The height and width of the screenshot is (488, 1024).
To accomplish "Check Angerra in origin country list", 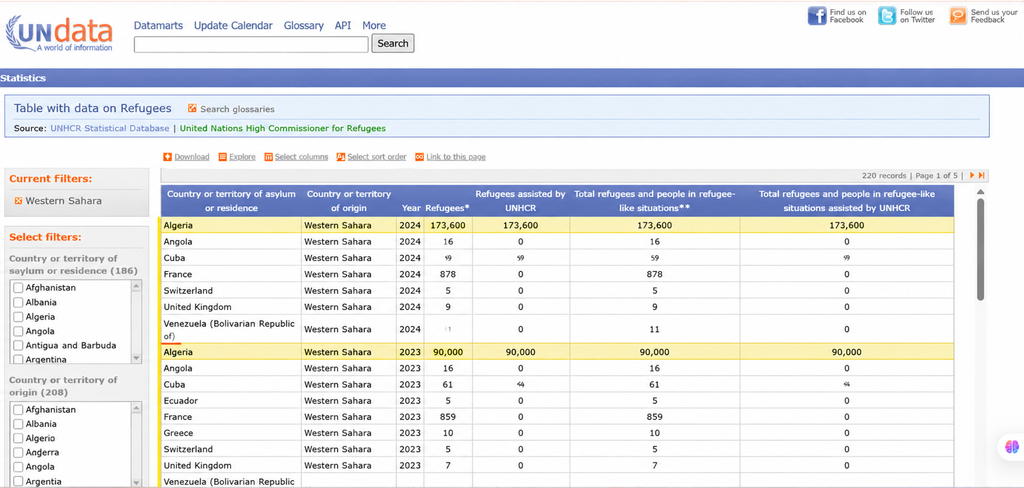I will (x=18, y=453).
